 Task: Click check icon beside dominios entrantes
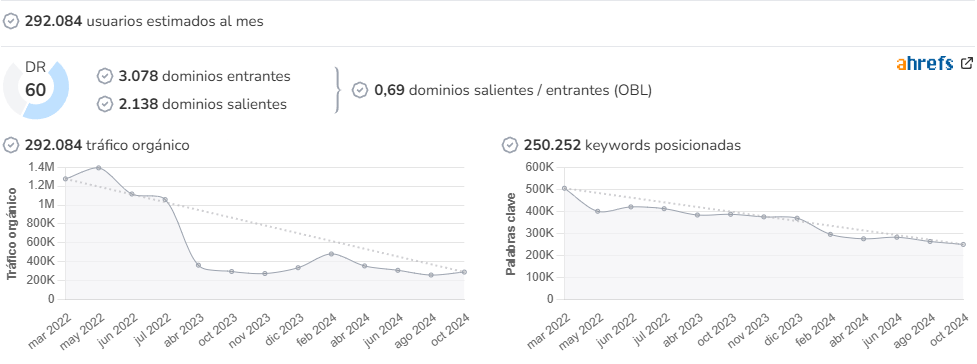click(105, 76)
